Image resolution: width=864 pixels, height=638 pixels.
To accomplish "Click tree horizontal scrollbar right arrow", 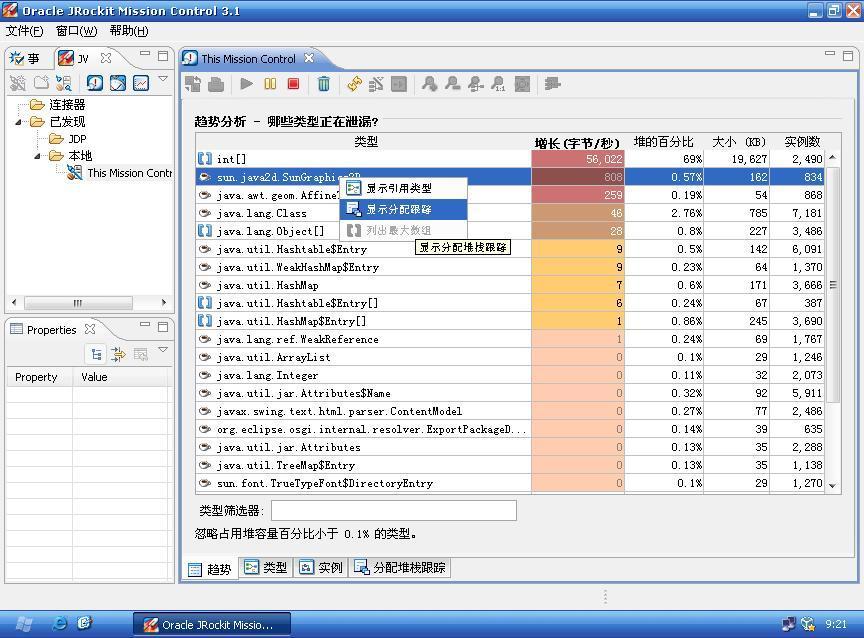I will click(163, 302).
